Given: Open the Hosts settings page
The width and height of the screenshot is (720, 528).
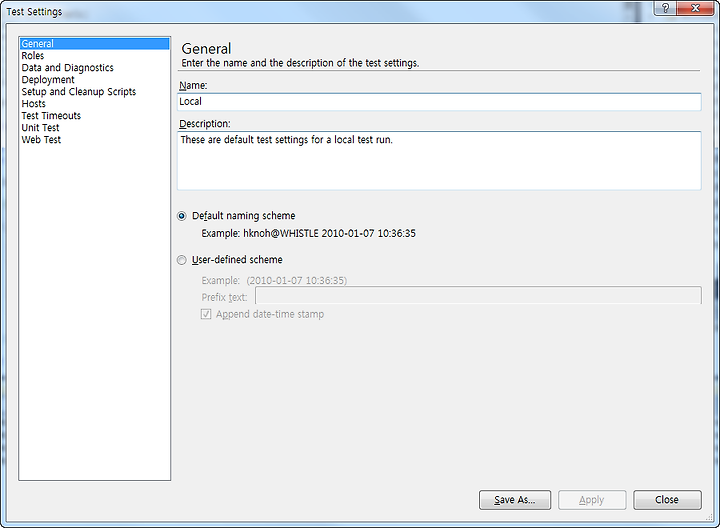Looking at the screenshot, I should click(x=34, y=103).
